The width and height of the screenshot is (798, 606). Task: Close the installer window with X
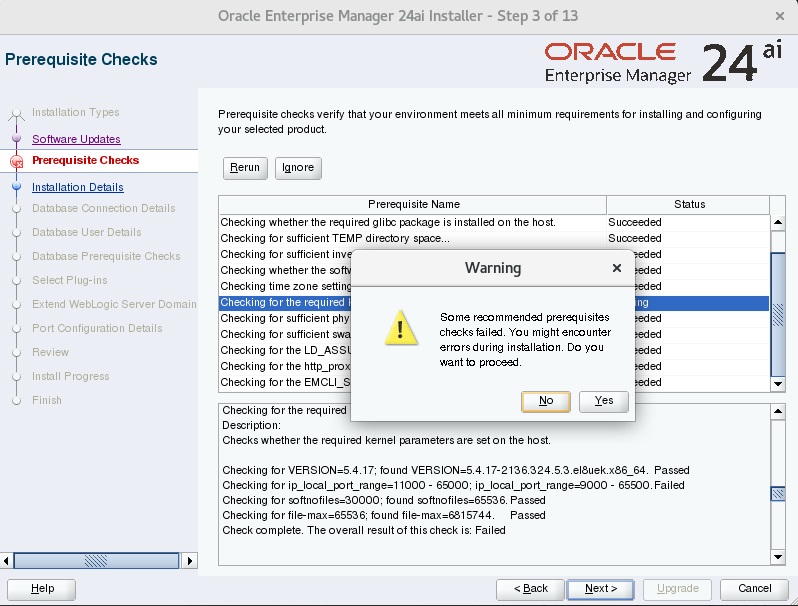coord(780,16)
